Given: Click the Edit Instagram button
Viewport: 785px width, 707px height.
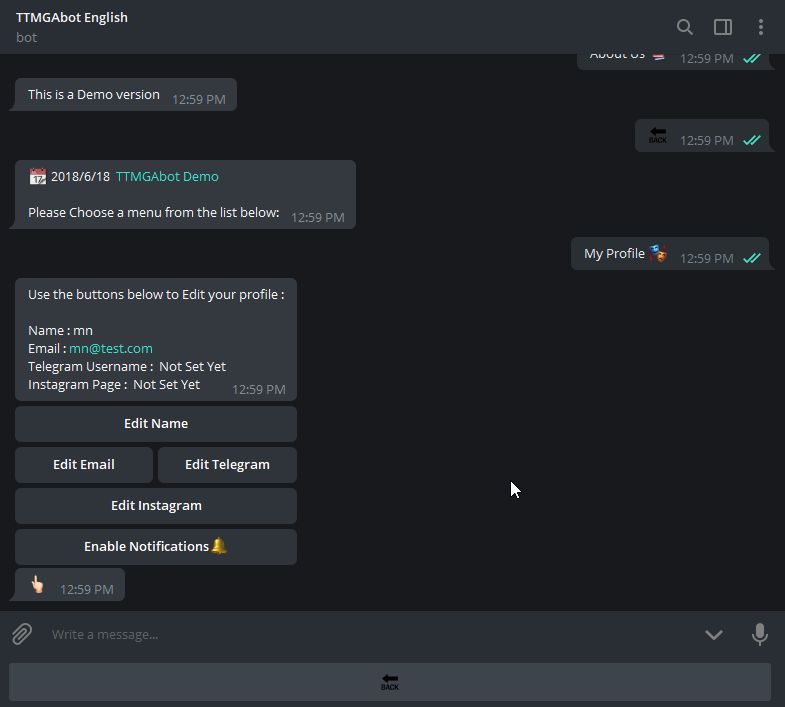Looking at the screenshot, I should [x=156, y=506].
